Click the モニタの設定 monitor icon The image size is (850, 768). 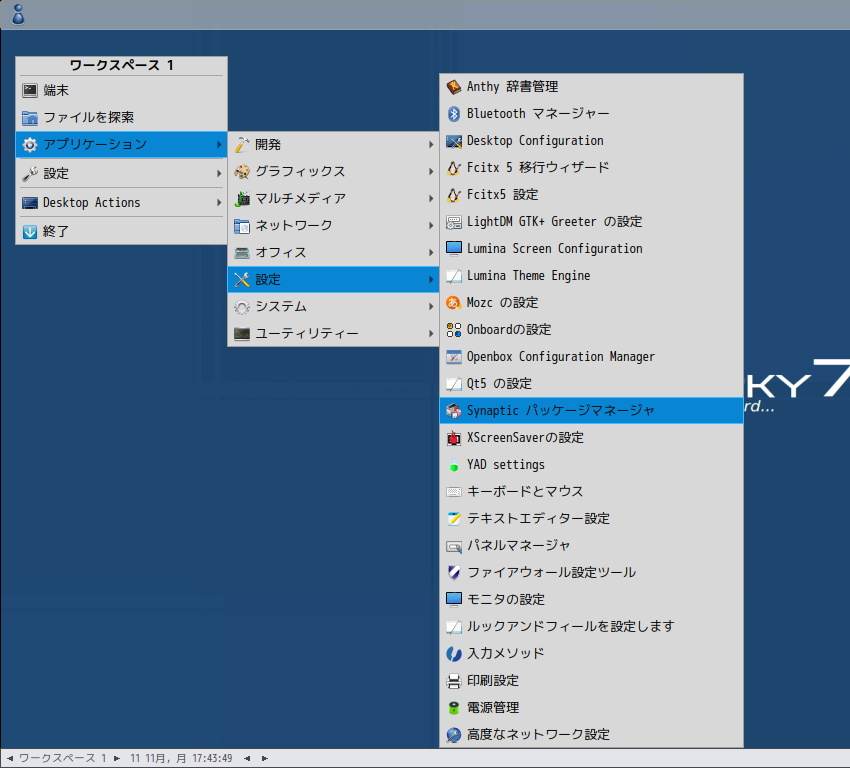click(454, 599)
